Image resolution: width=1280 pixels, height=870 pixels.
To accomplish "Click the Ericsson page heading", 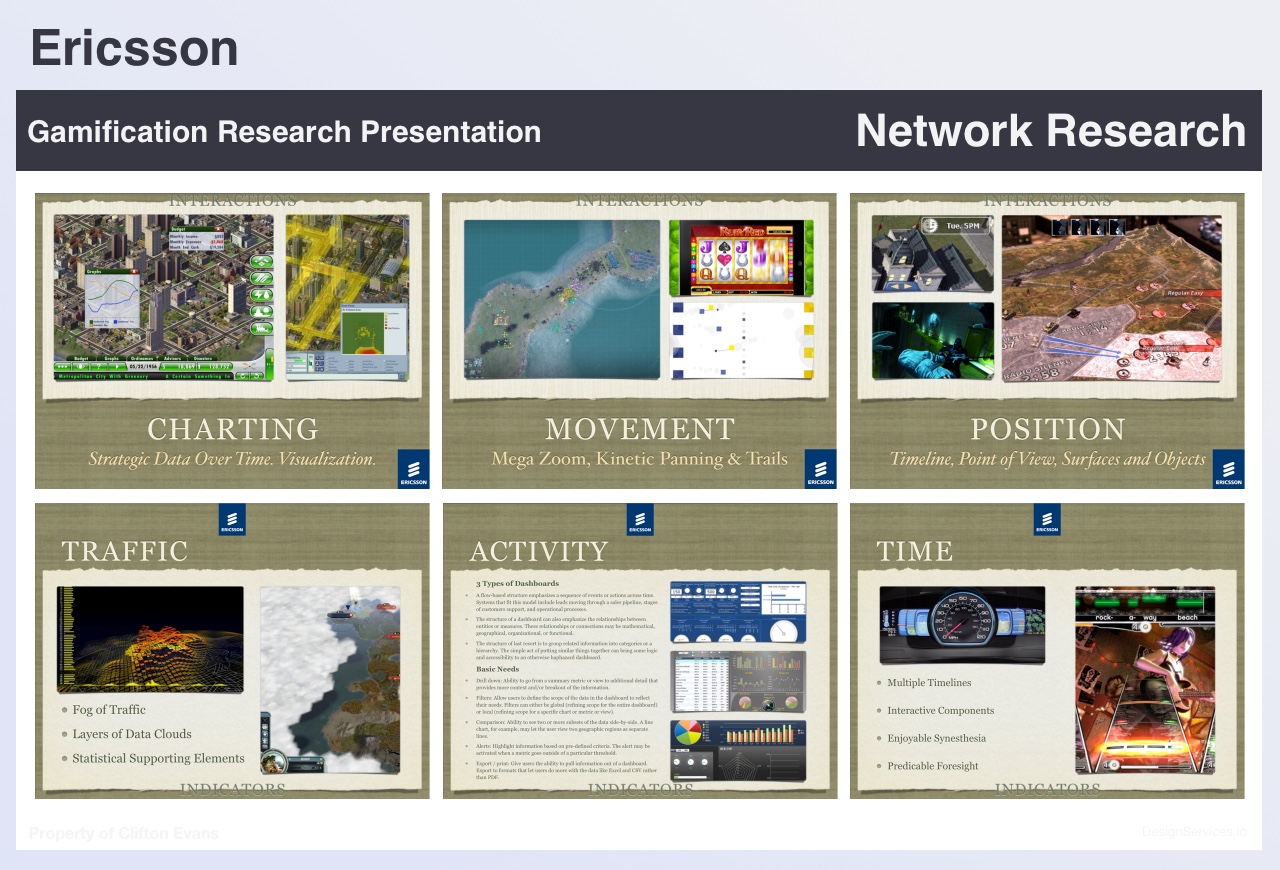I will [134, 48].
